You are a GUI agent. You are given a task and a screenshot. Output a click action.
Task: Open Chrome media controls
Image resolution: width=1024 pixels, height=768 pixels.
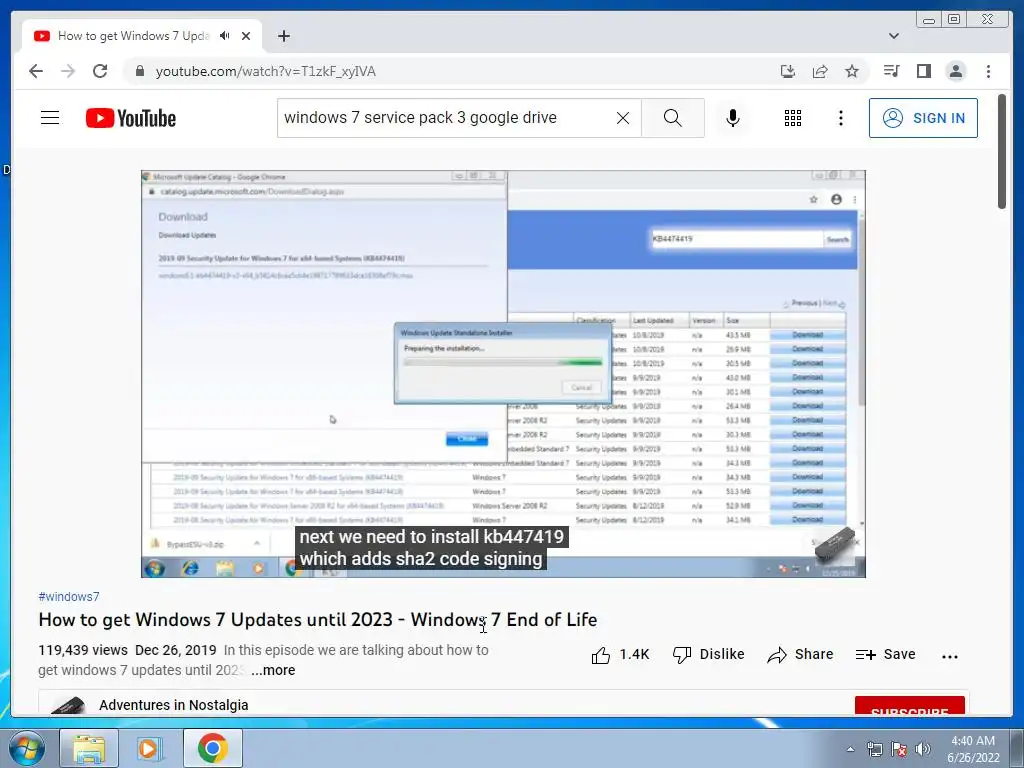891,71
